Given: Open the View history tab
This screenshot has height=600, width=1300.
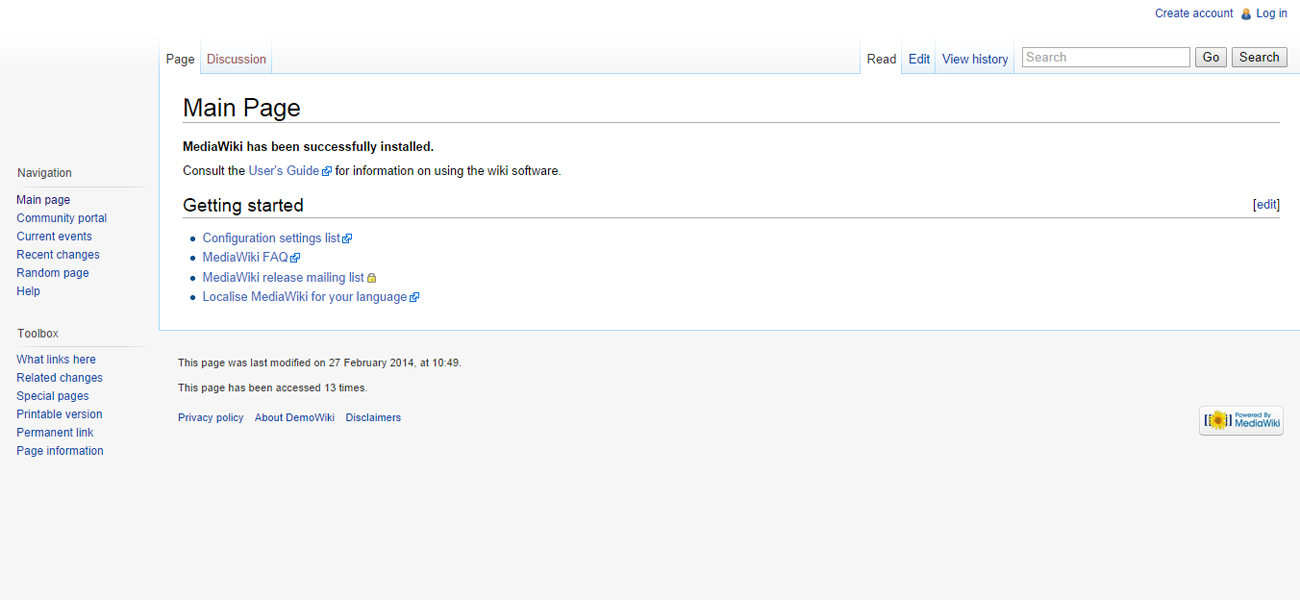Looking at the screenshot, I should (975, 59).
